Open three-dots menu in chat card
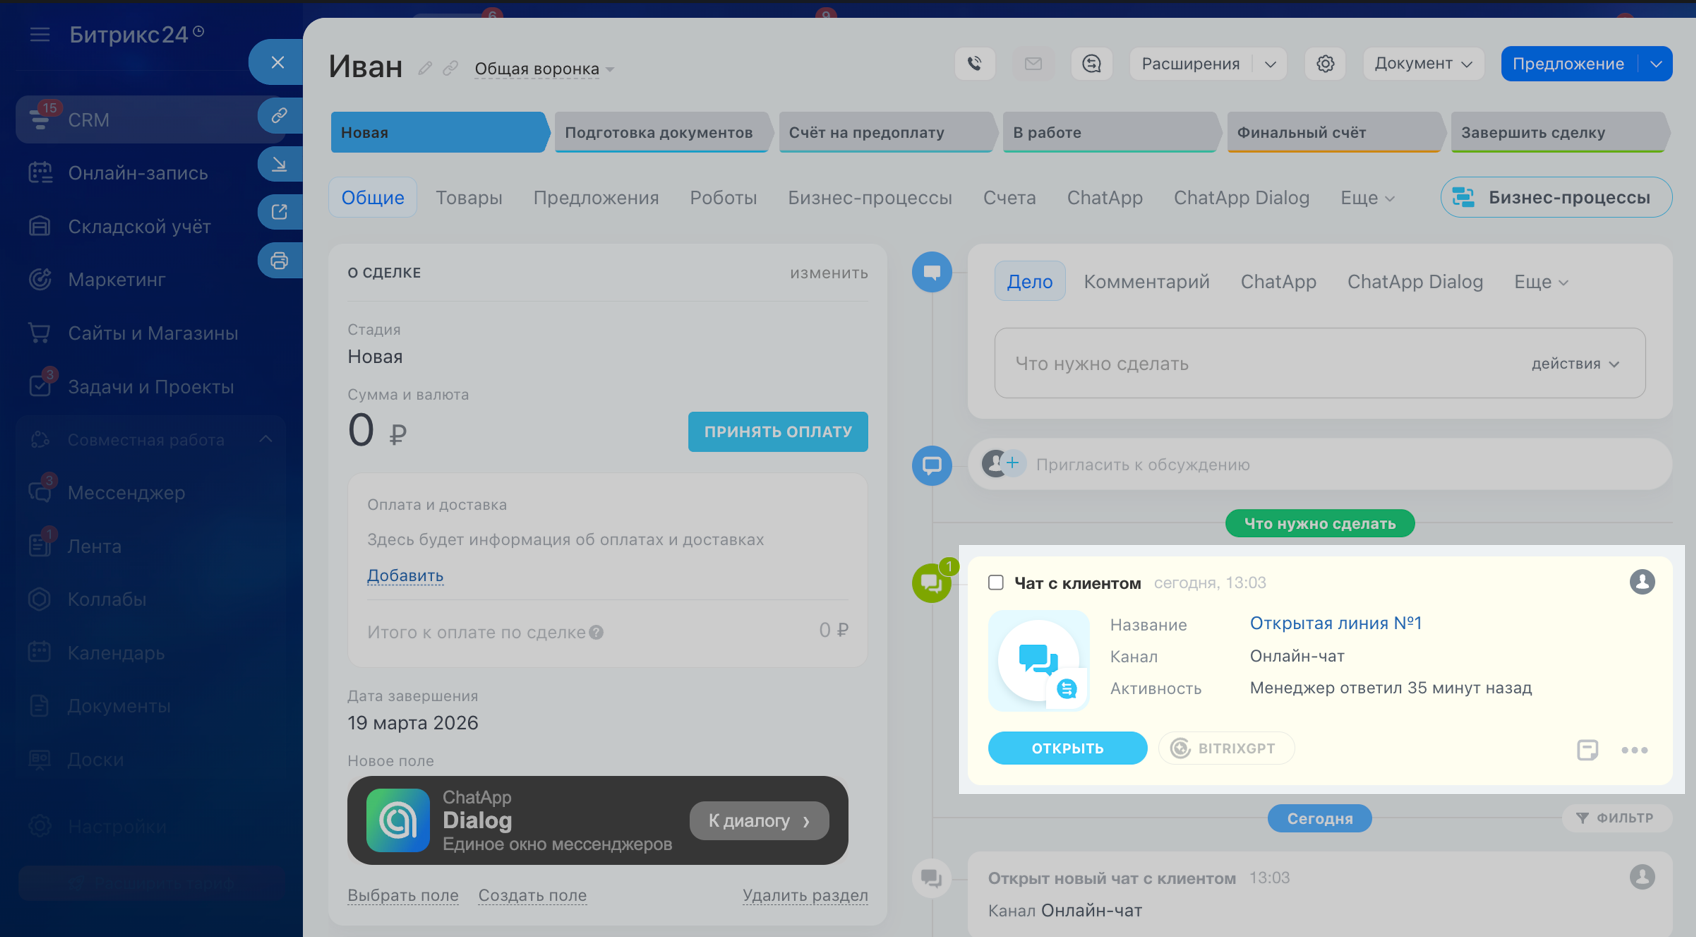Viewport: 1696px width, 937px height. (1634, 750)
